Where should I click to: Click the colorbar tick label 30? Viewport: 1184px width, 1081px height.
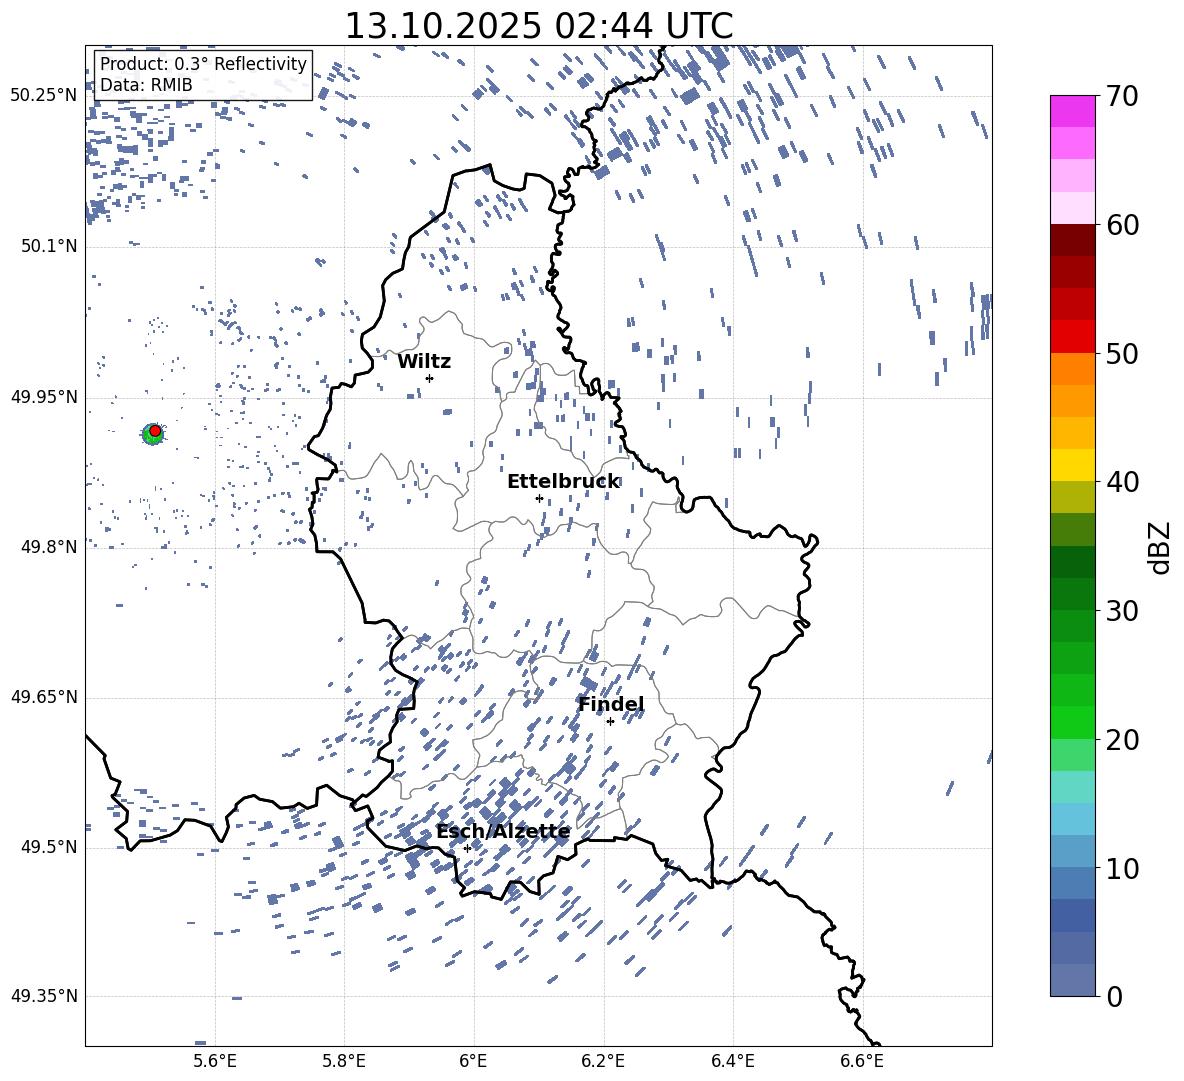pyautogui.click(x=1122, y=611)
